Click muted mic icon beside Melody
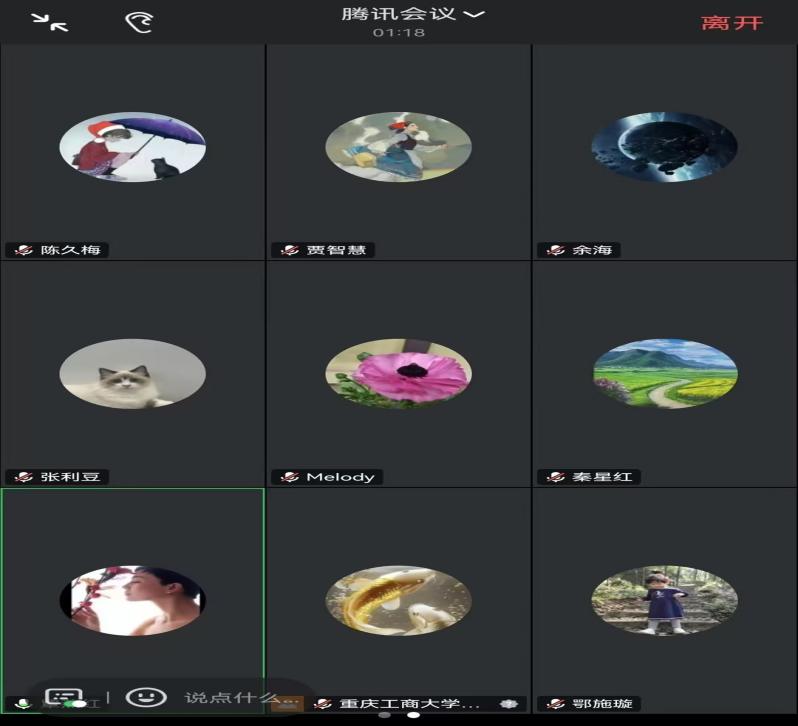This screenshot has height=726, width=798. coord(290,477)
